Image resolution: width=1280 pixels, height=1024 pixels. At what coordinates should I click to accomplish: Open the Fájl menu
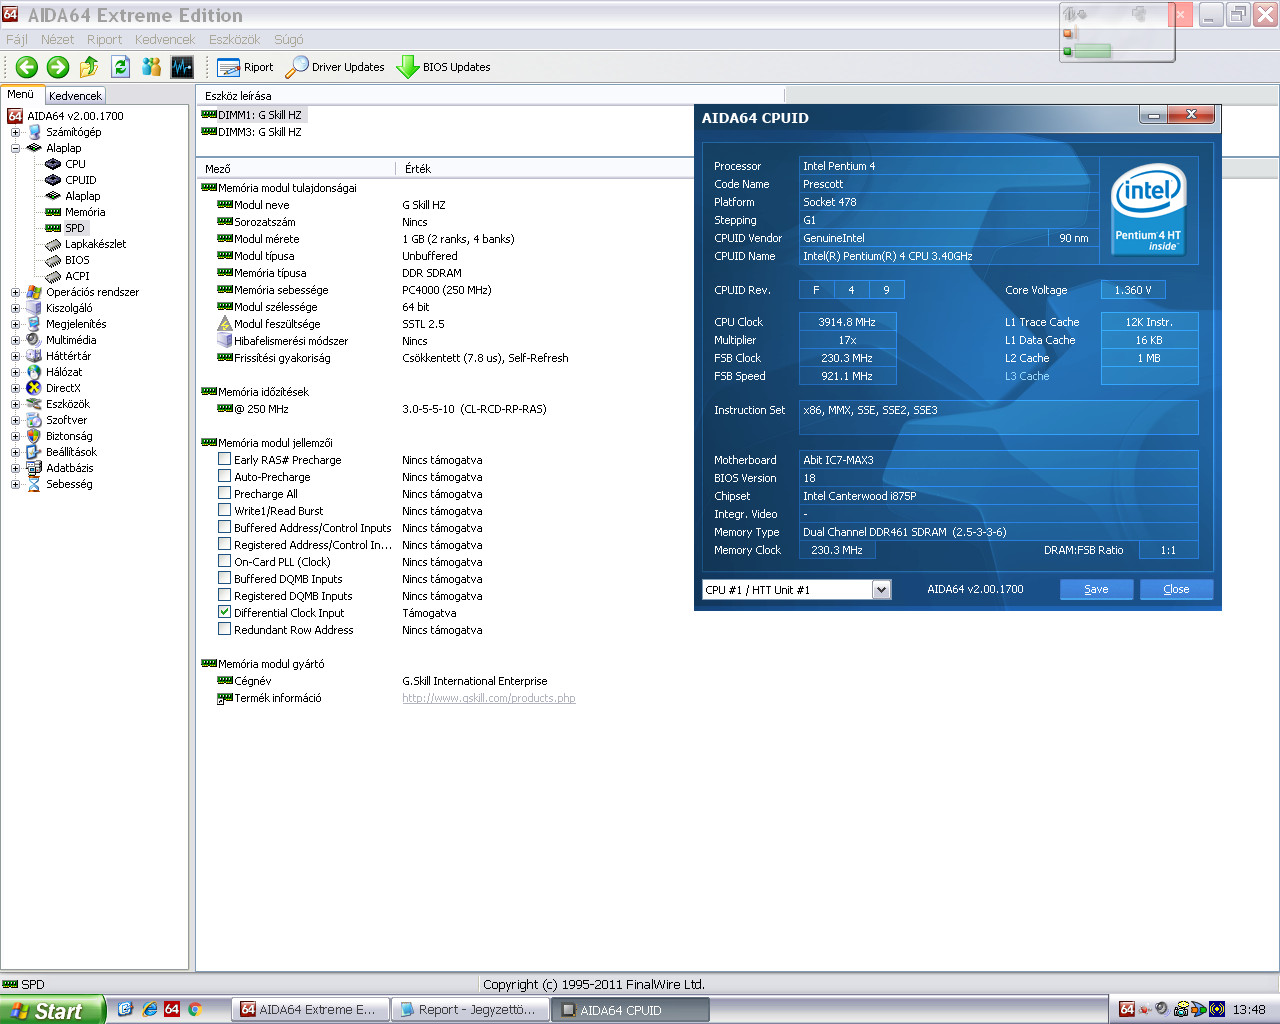click(x=17, y=39)
